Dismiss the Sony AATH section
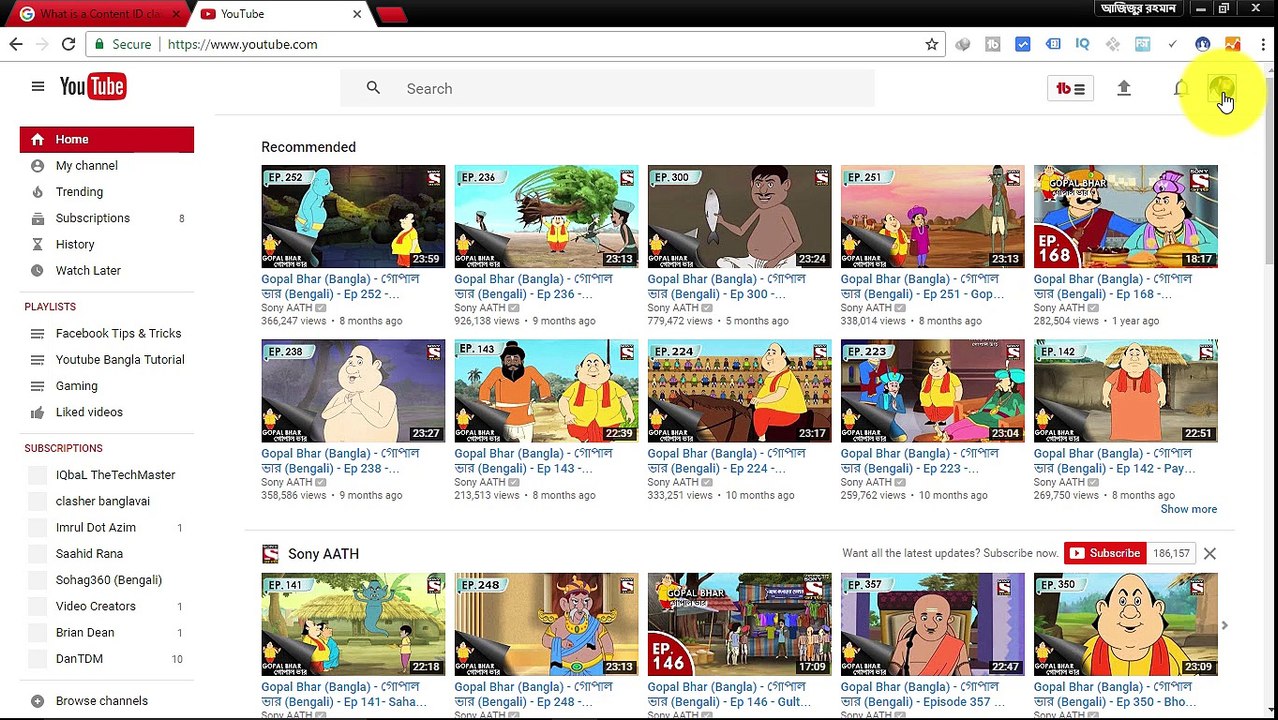Viewport: 1278px width, 720px height. 1209,553
